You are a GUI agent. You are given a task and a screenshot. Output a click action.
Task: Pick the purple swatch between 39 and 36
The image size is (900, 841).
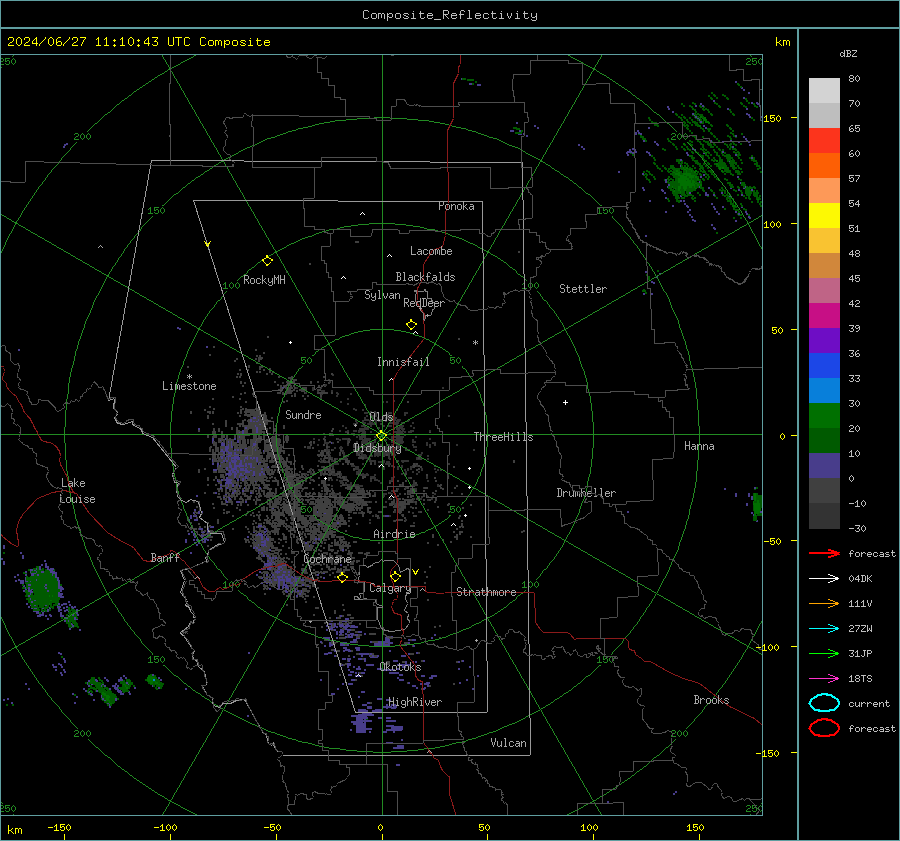click(824, 341)
